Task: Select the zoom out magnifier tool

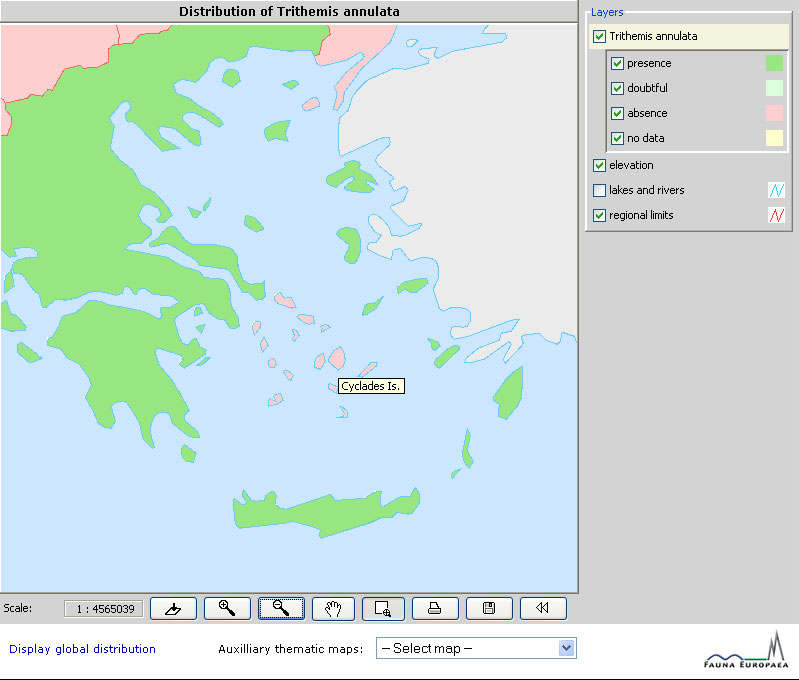Action: click(x=281, y=608)
